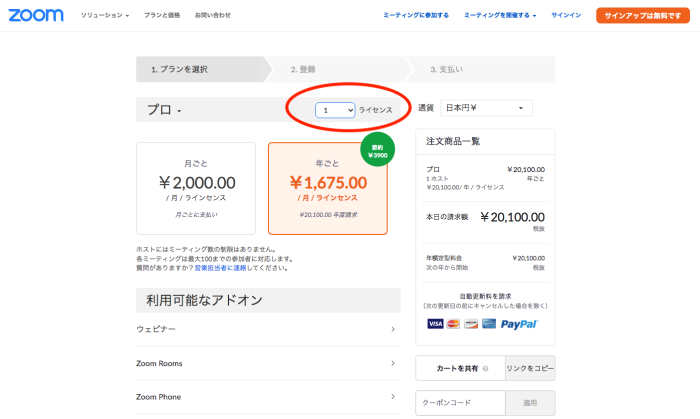
Task: Select the 月ごと ¥2,000.00 plan card
Action: [196, 188]
